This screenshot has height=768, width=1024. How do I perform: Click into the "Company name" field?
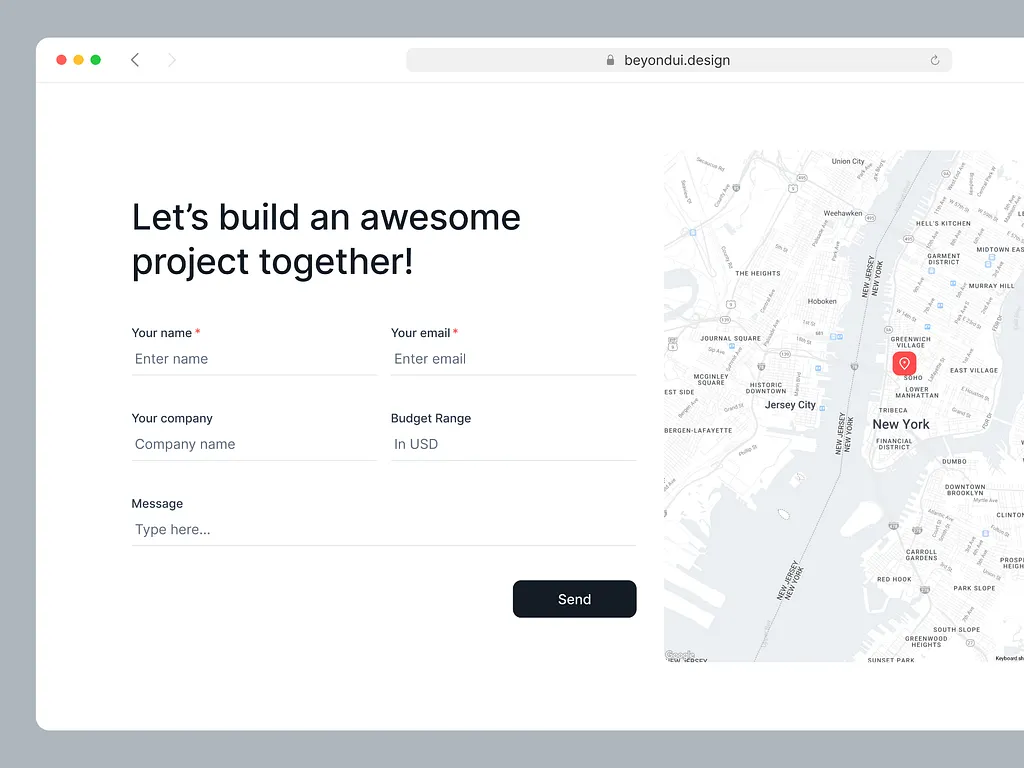click(254, 444)
